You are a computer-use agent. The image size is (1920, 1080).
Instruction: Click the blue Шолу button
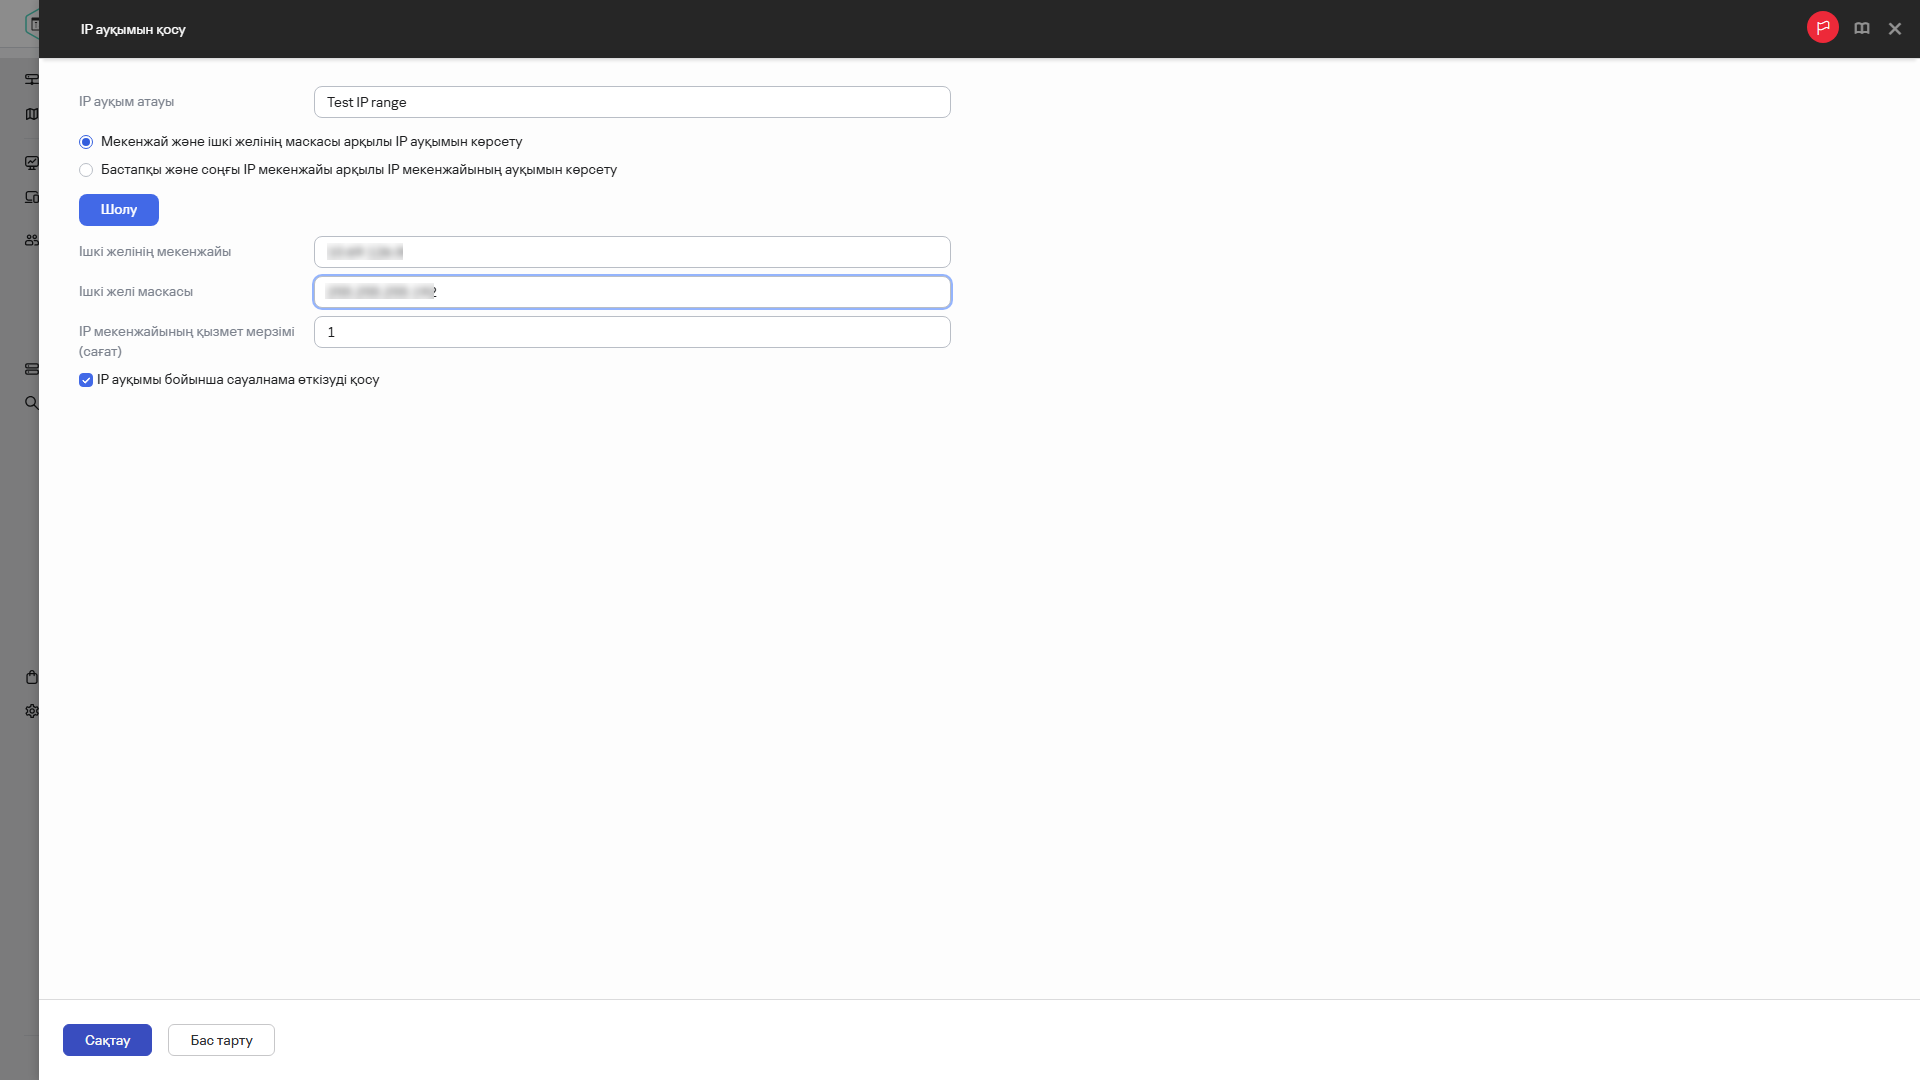(x=118, y=210)
